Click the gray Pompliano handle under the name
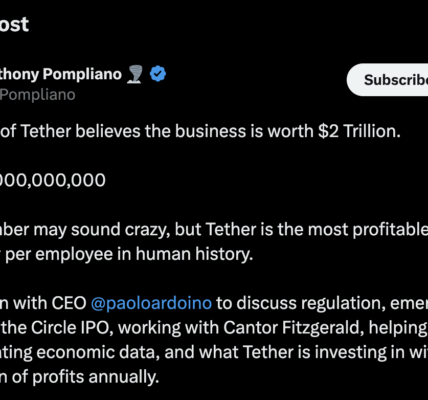 click(37, 95)
